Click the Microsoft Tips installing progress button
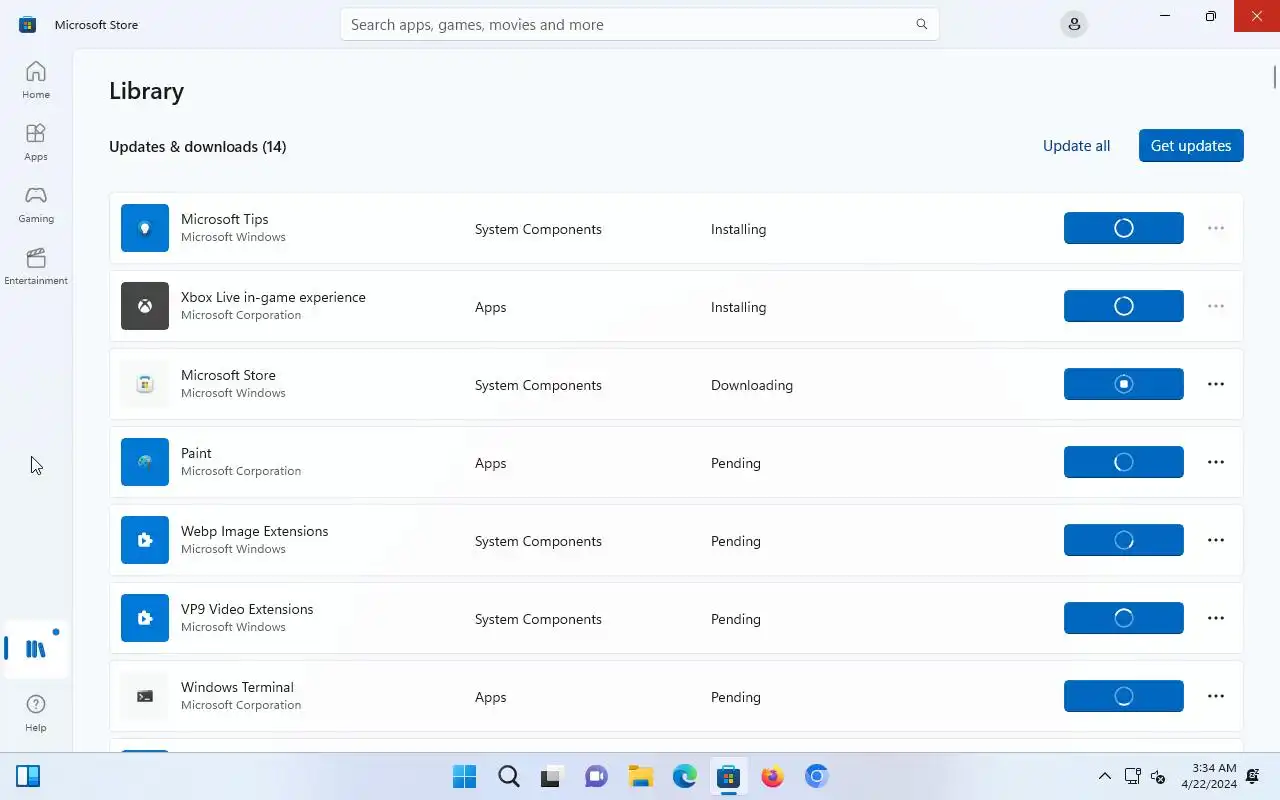Screen dimensions: 1280x800 (1124, 228)
